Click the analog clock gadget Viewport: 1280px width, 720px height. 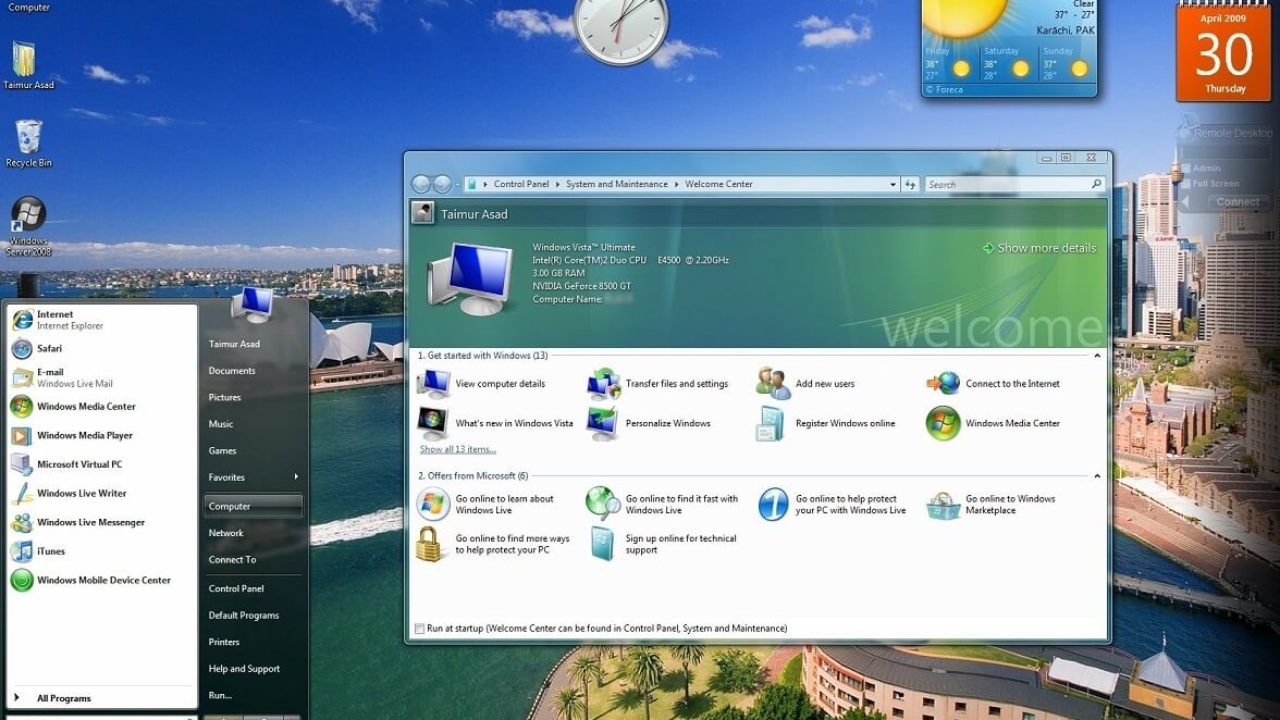click(621, 27)
